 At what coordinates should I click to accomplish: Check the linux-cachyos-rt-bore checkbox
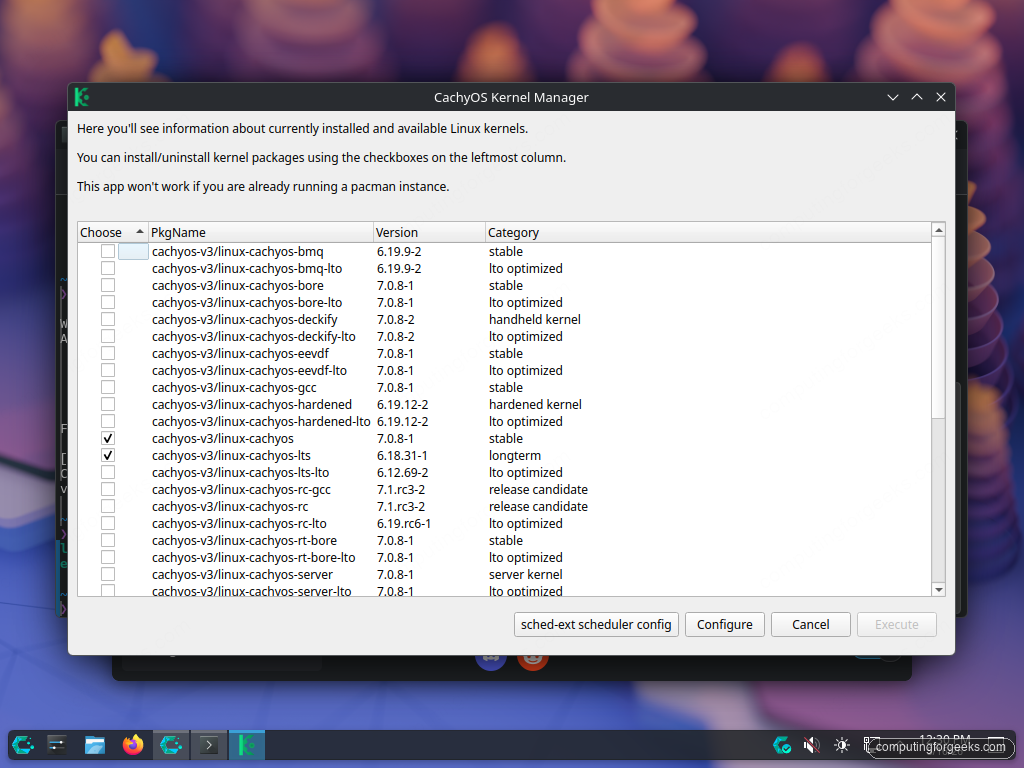coord(108,540)
